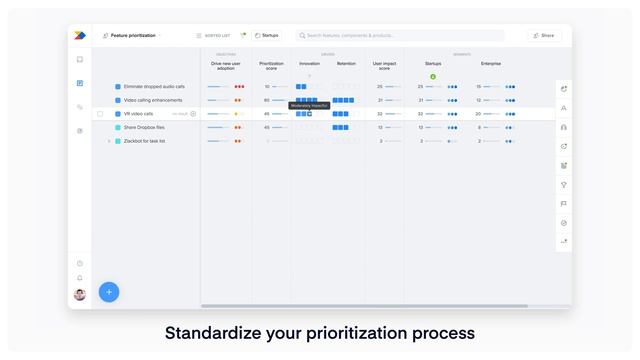Open the Features board sidebar icon
Image resolution: width=640 pixels, height=360 pixels.
[80, 83]
